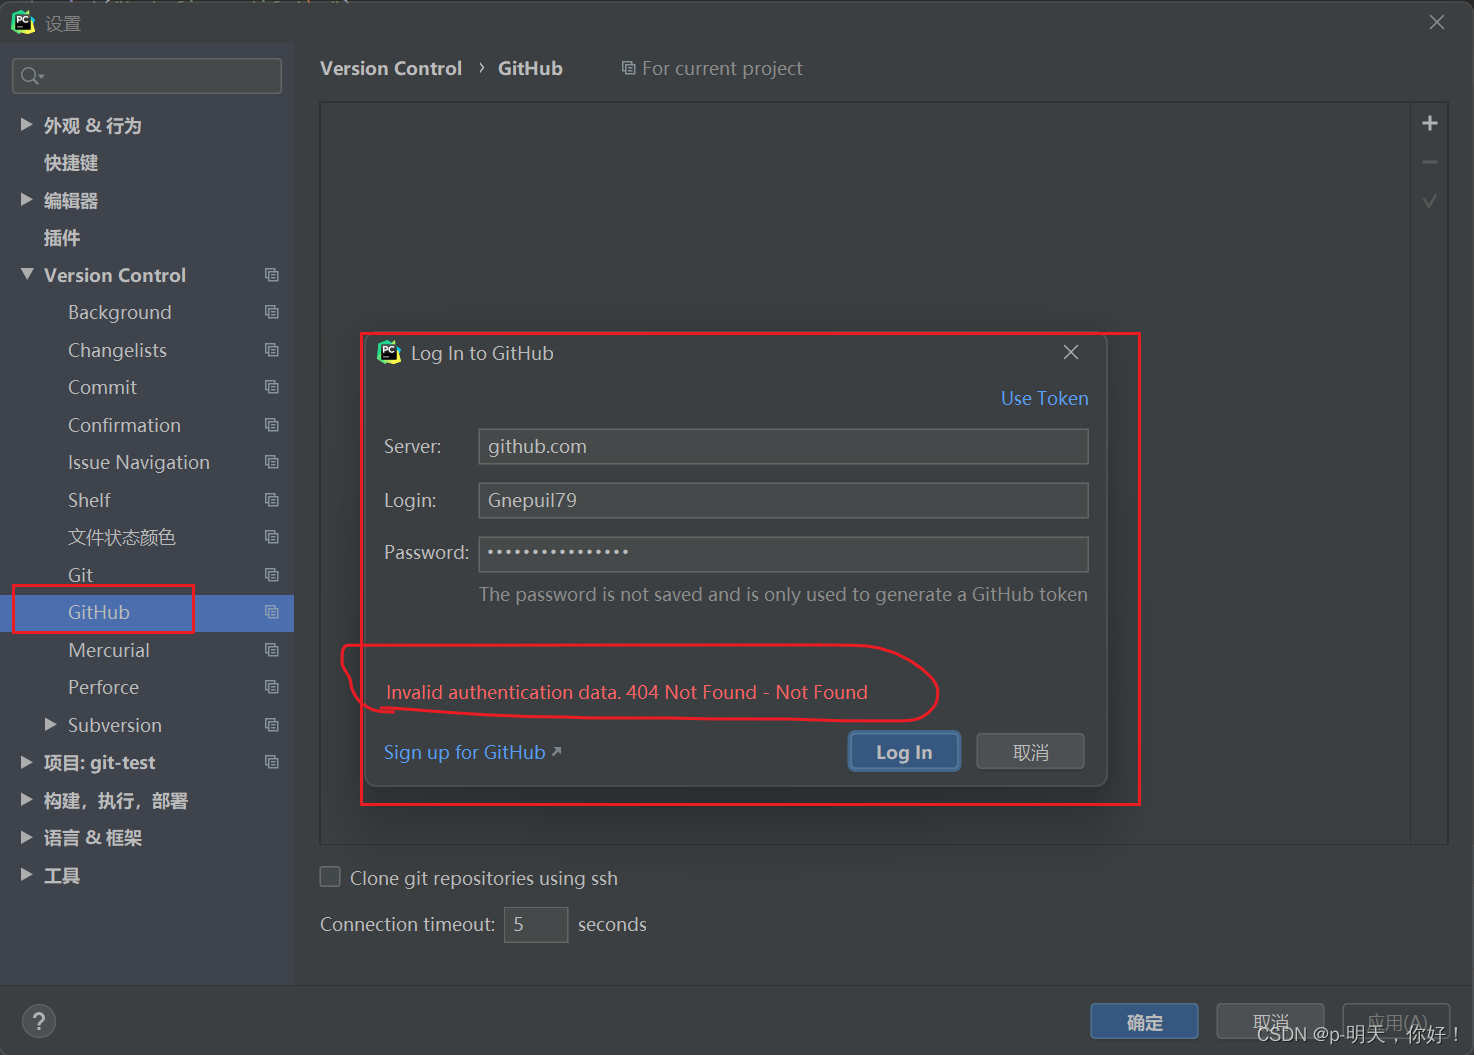1474x1055 pixels.
Task: Focus the settings search box
Action: (147, 76)
